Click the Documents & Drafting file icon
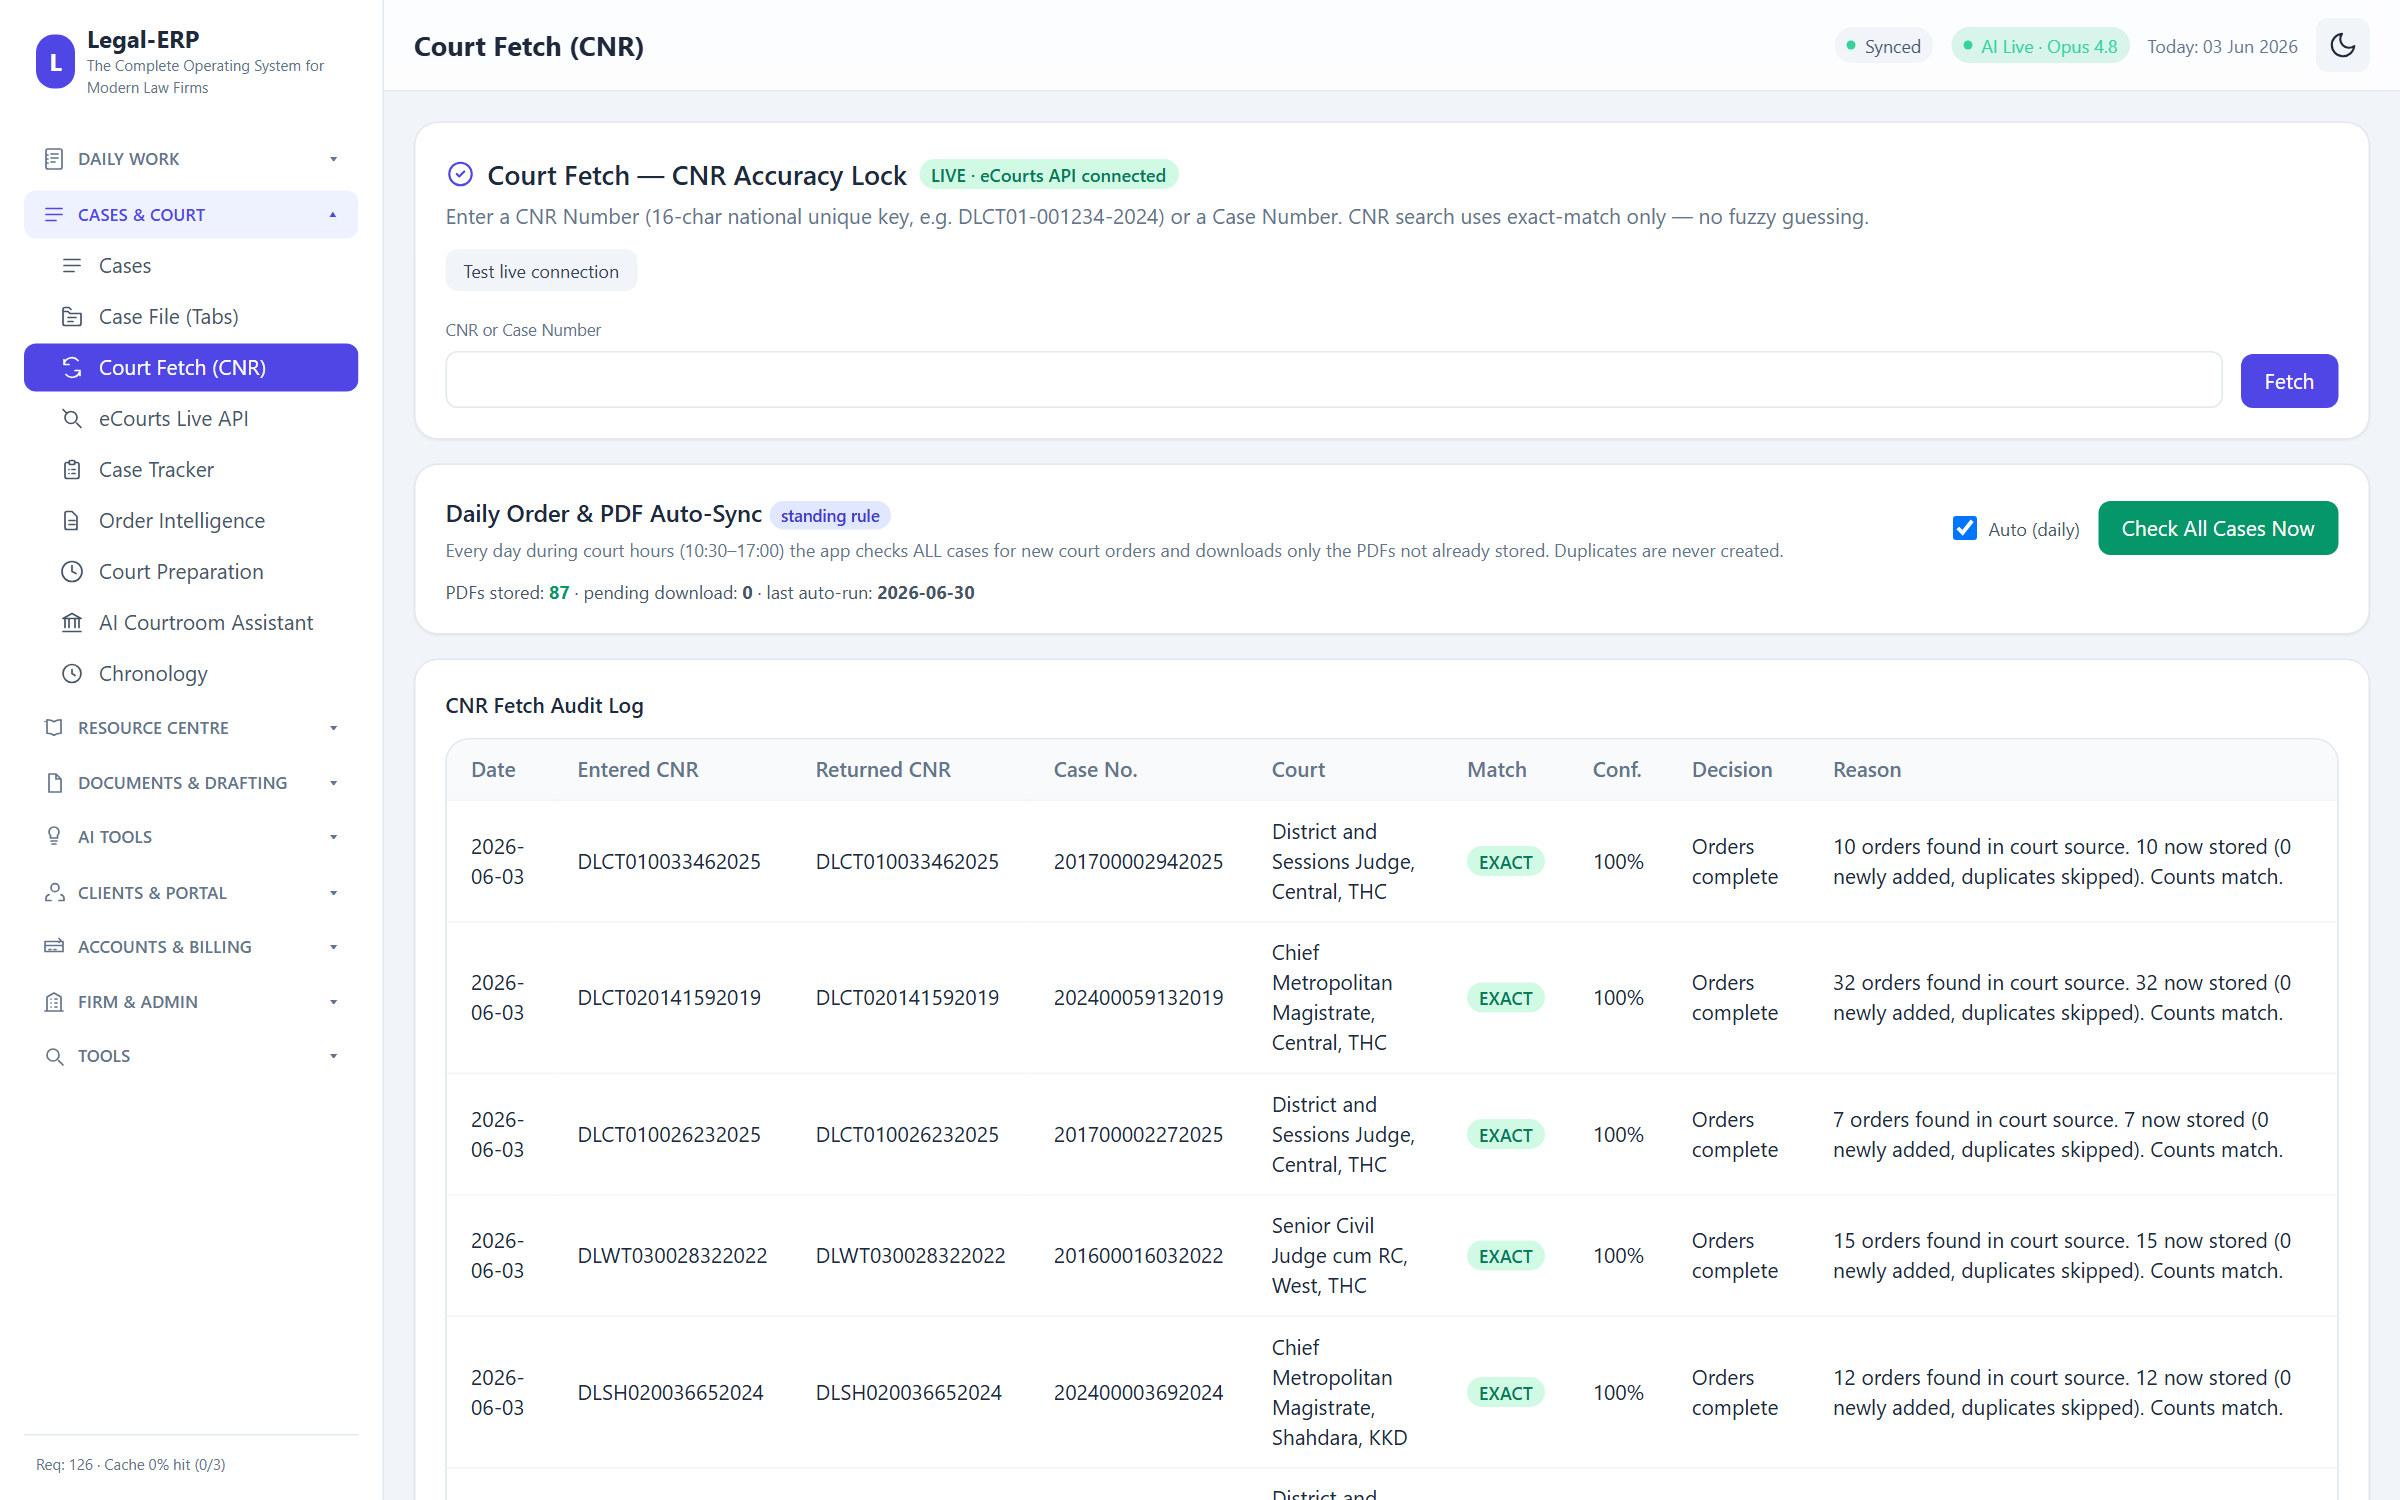This screenshot has height=1500, width=2400. tap(54, 783)
